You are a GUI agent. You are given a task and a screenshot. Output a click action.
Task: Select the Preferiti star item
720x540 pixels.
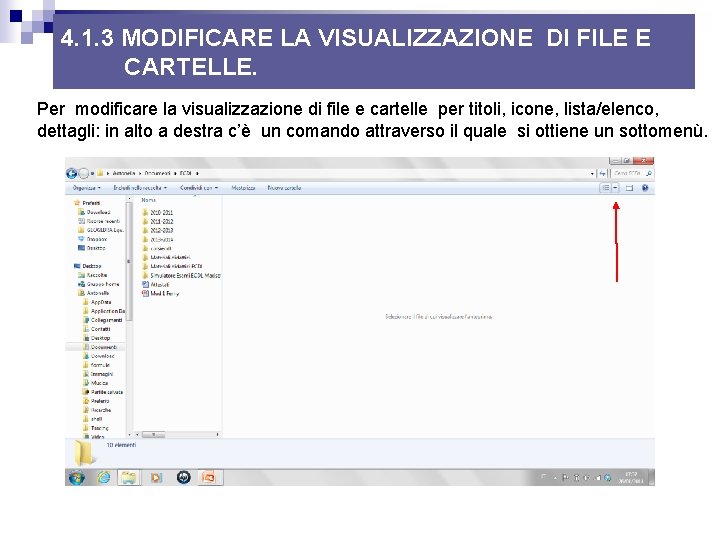(x=87, y=203)
